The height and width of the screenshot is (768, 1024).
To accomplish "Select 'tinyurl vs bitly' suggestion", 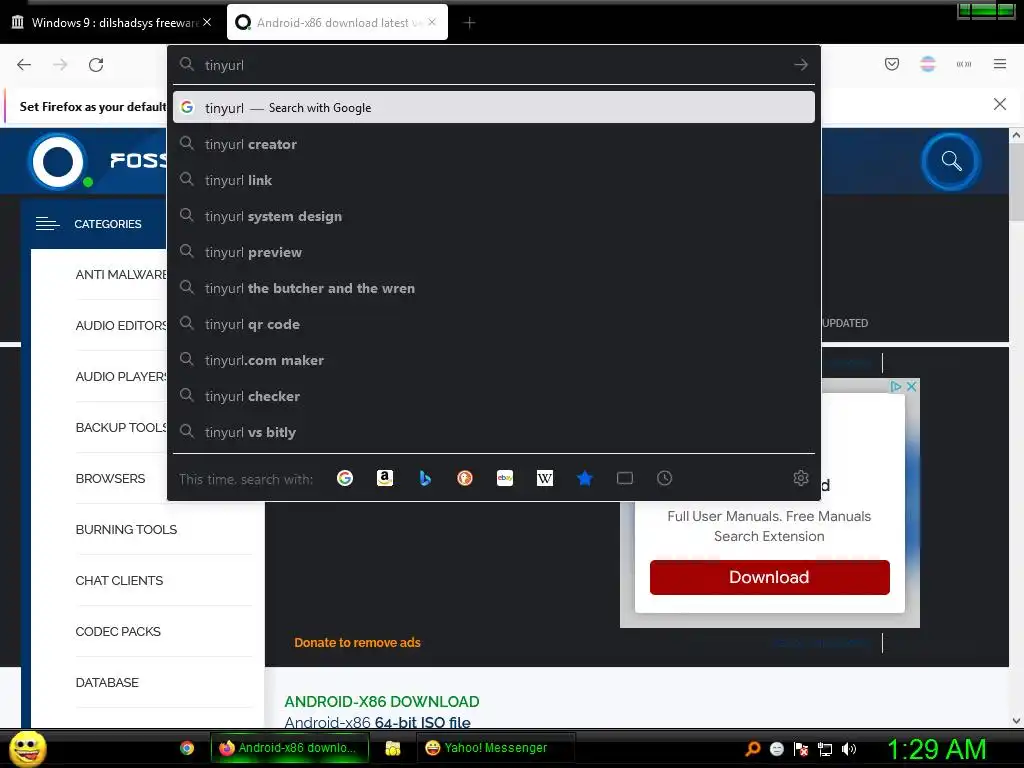I will [494, 432].
